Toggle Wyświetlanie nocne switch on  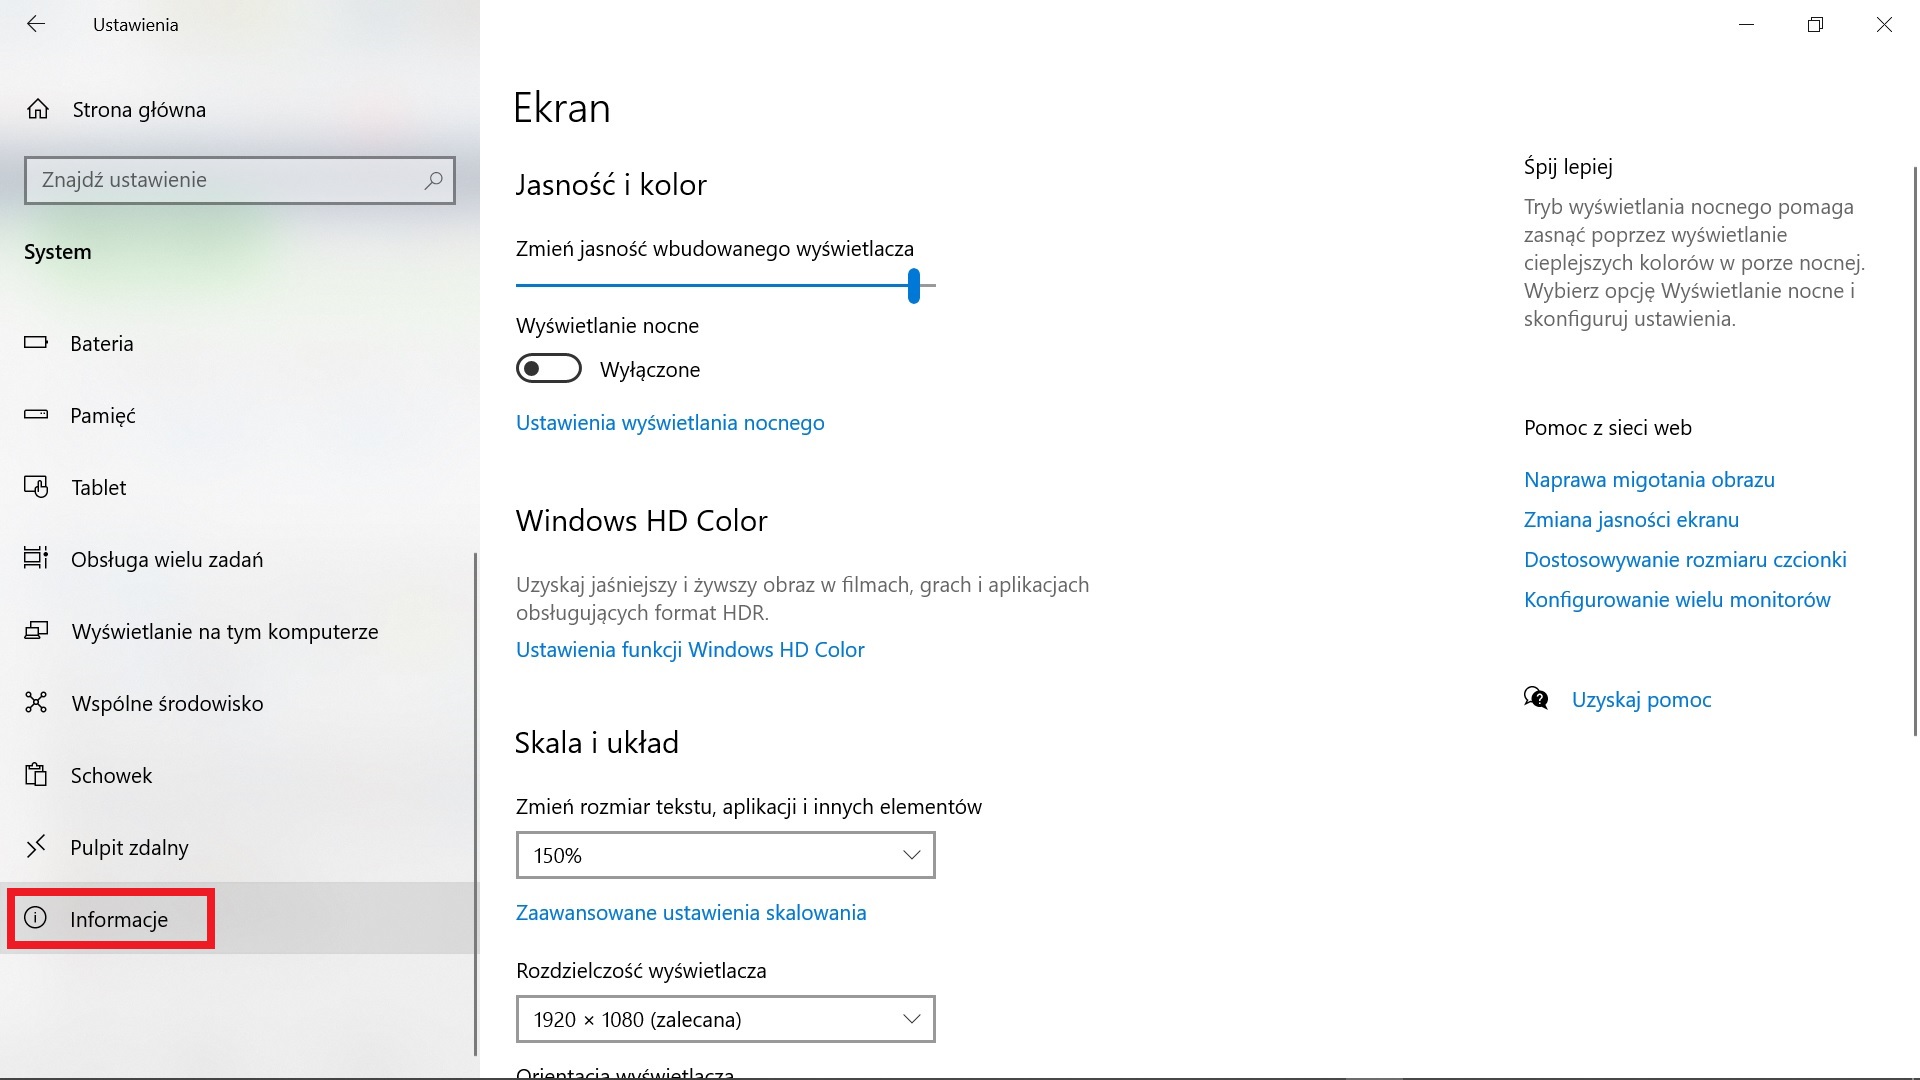click(x=548, y=369)
